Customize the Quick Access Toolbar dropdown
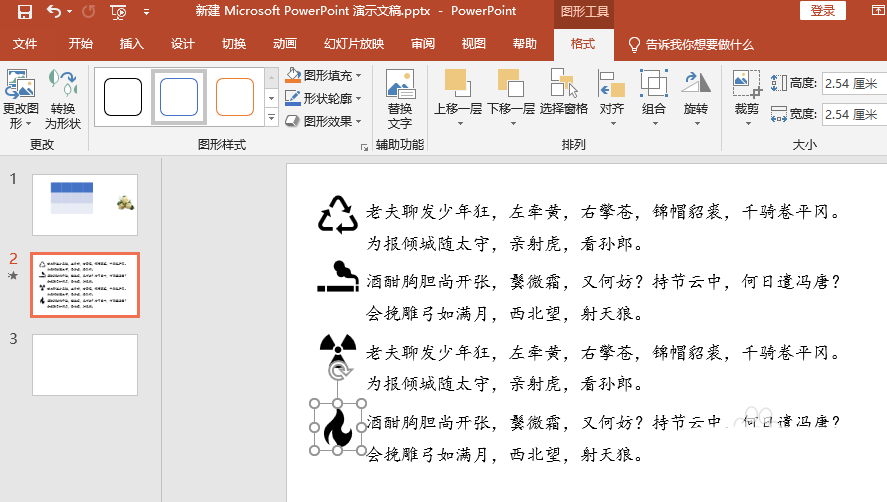 coord(147,11)
